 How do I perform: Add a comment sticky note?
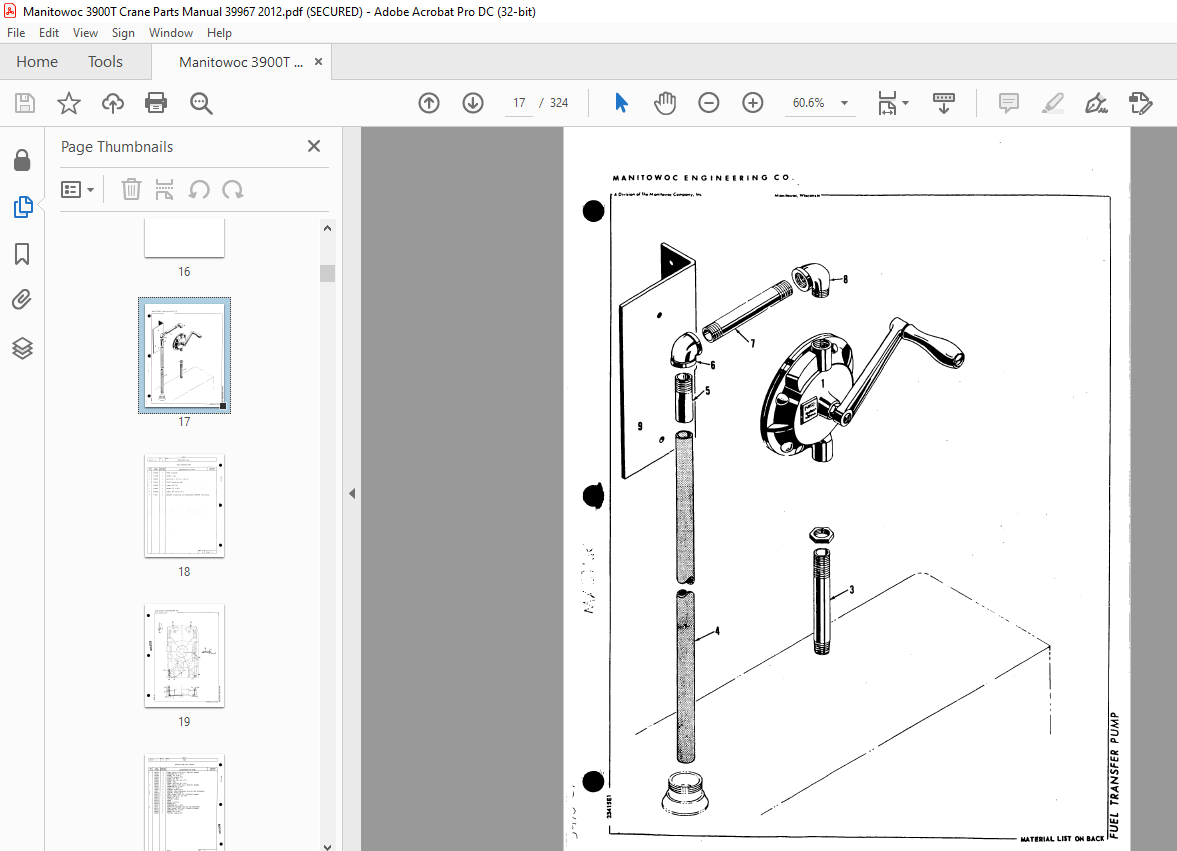click(x=1009, y=103)
